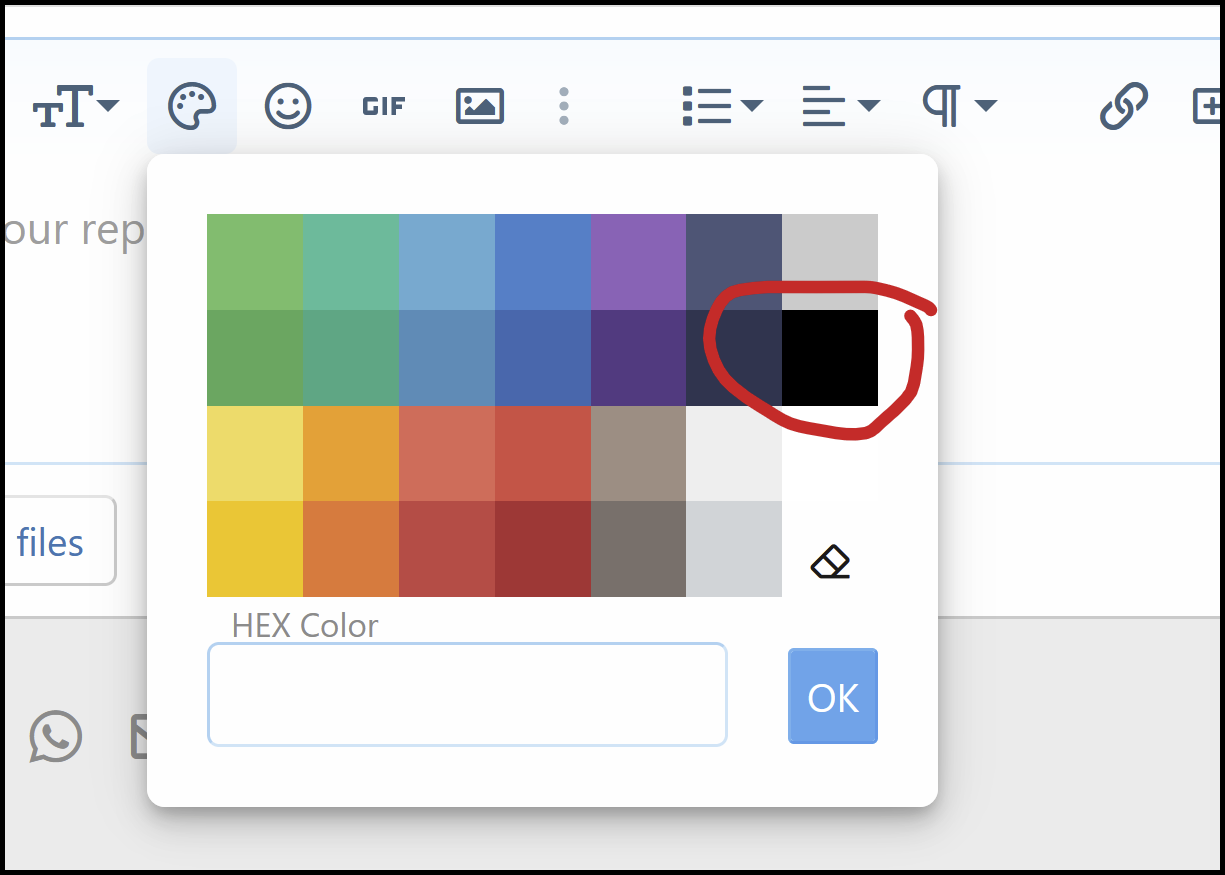The image size is (1225, 875).
Task: Select the black color swatch
Action: point(830,358)
